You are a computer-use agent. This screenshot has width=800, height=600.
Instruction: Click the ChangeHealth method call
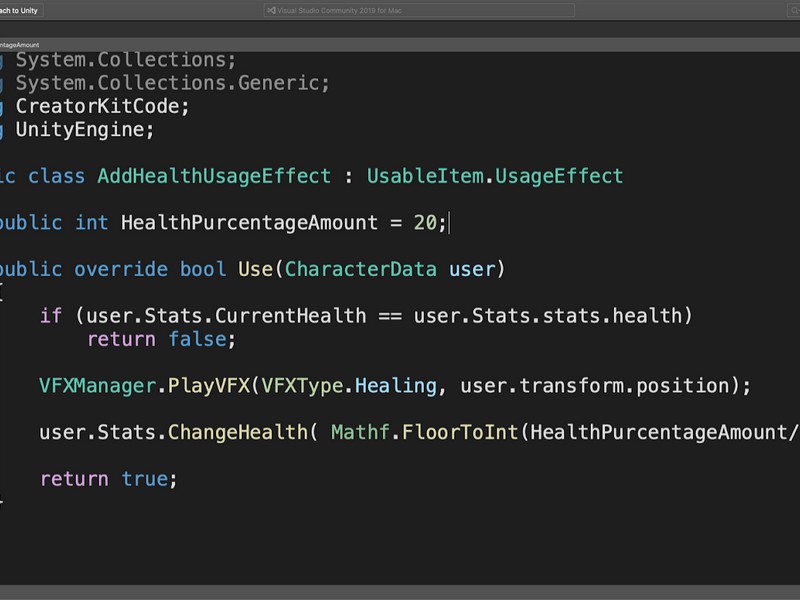pyautogui.click(x=237, y=433)
